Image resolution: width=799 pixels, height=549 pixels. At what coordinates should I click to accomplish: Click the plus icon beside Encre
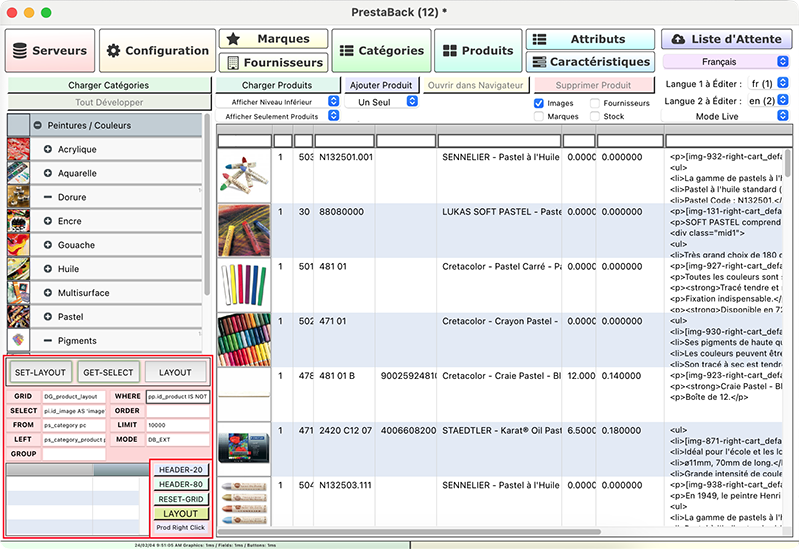[48, 221]
